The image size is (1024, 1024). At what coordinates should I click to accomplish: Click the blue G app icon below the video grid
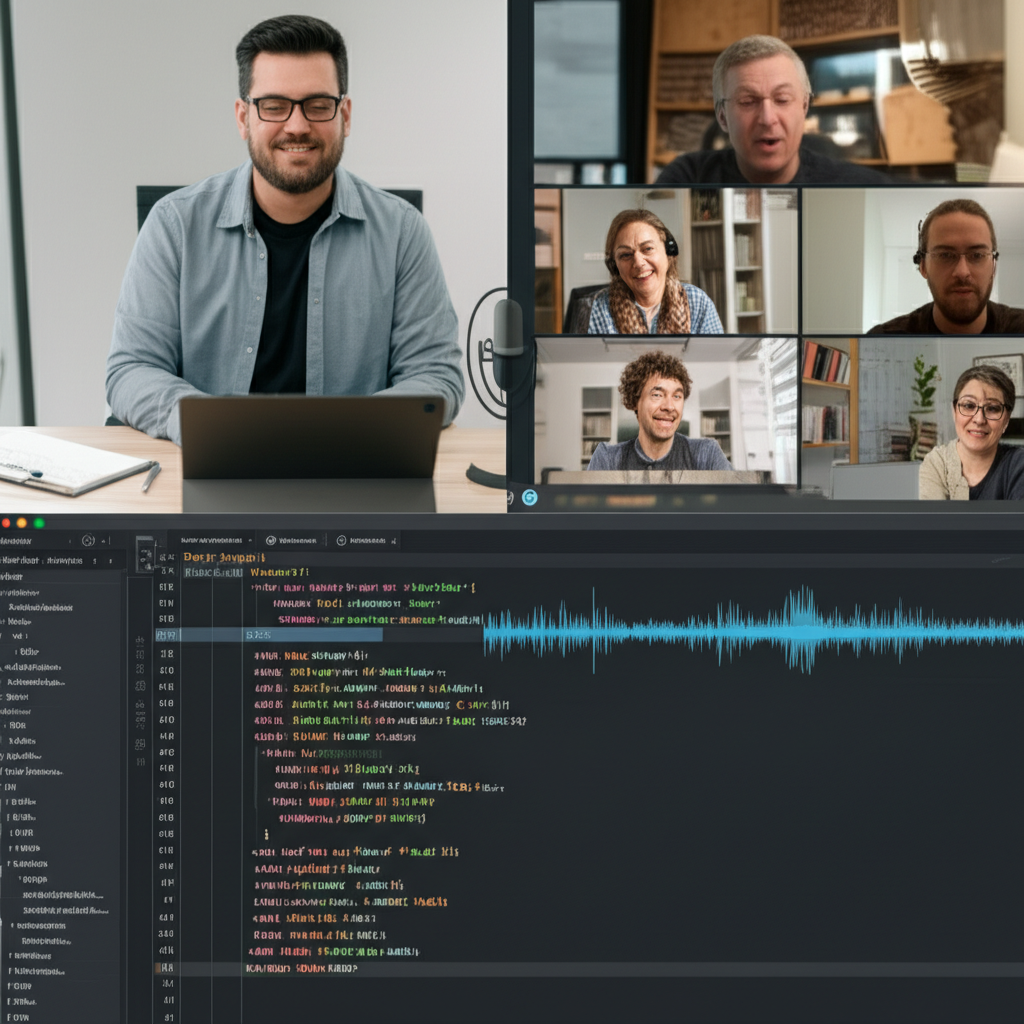pyautogui.click(x=530, y=496)
